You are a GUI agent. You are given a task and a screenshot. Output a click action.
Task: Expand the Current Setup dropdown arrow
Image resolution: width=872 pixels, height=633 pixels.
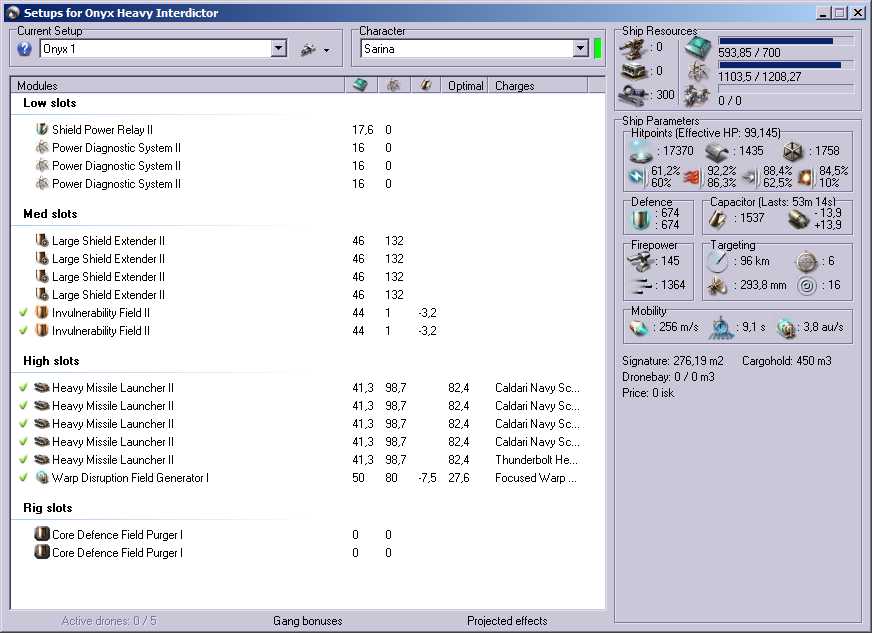pos(279,48)
